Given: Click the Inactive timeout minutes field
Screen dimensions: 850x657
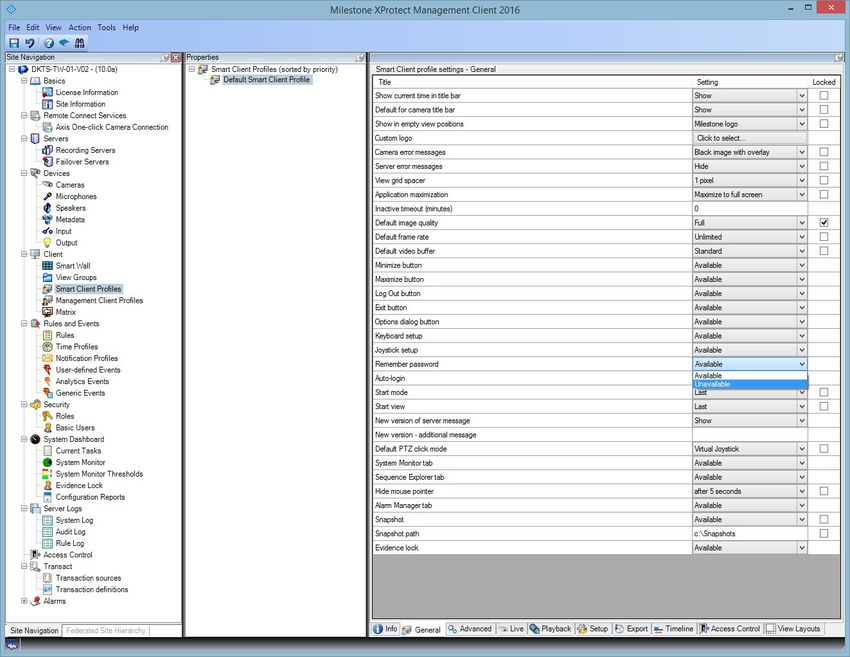Looking at the screenshot, I should pyautogui.click(x=750, y=209).
